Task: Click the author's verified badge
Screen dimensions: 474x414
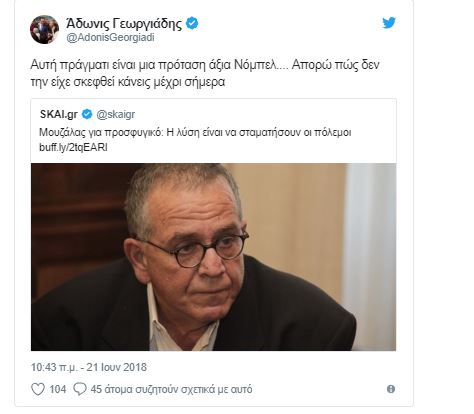Action: point(192,23)
